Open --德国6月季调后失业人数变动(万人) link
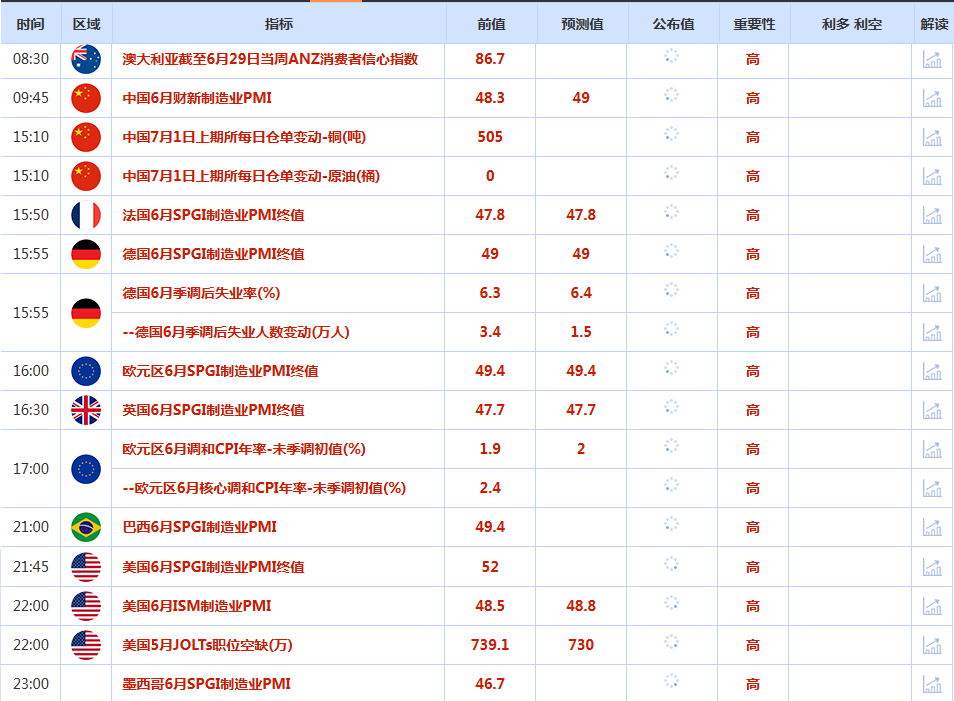Screen dimensions: 954x701 coord(236,332)
